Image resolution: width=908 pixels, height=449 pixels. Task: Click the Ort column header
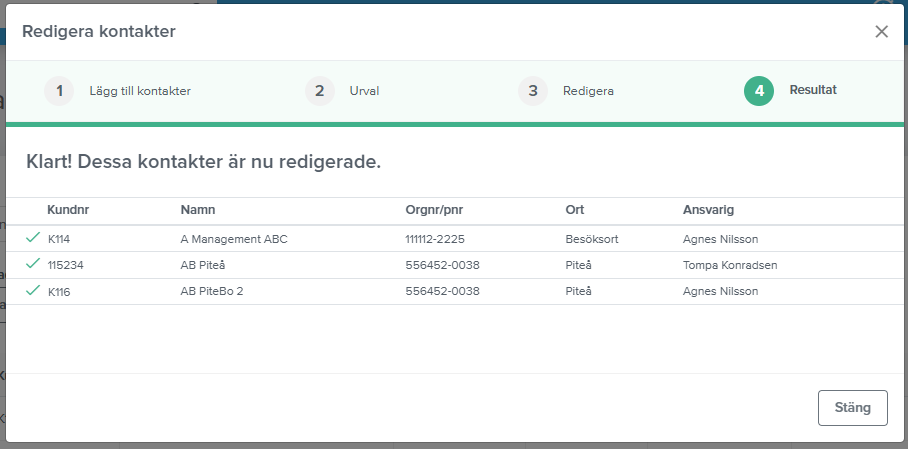pos(574,210)
